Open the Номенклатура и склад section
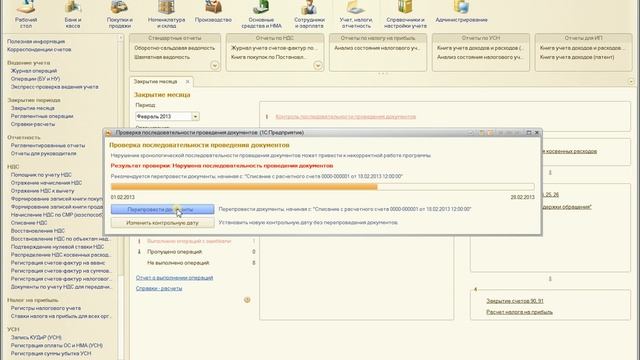Image resolution: width=640 pixels, height=360 pixels. 166,15
